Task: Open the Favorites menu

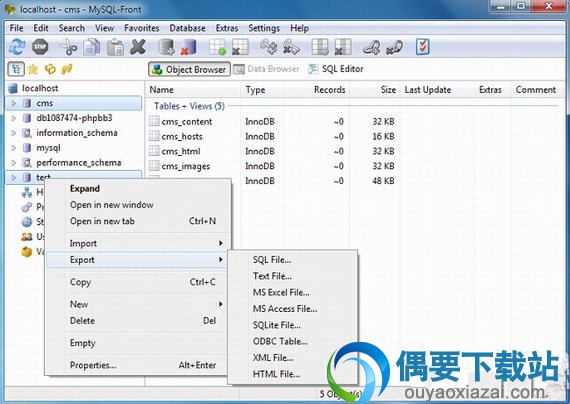Action: point(141,28)
